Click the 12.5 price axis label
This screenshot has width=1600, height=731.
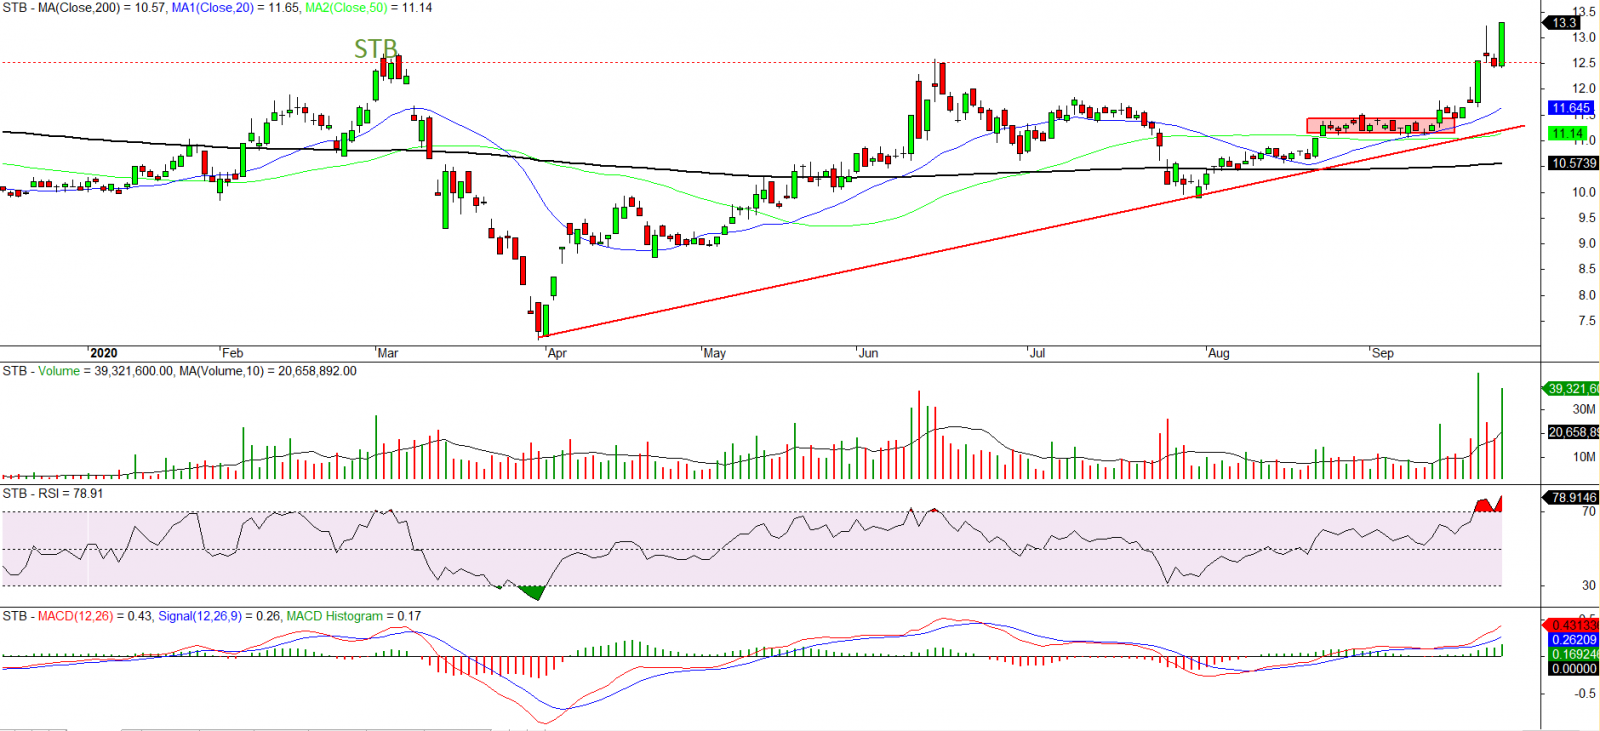pos(1584,63)
